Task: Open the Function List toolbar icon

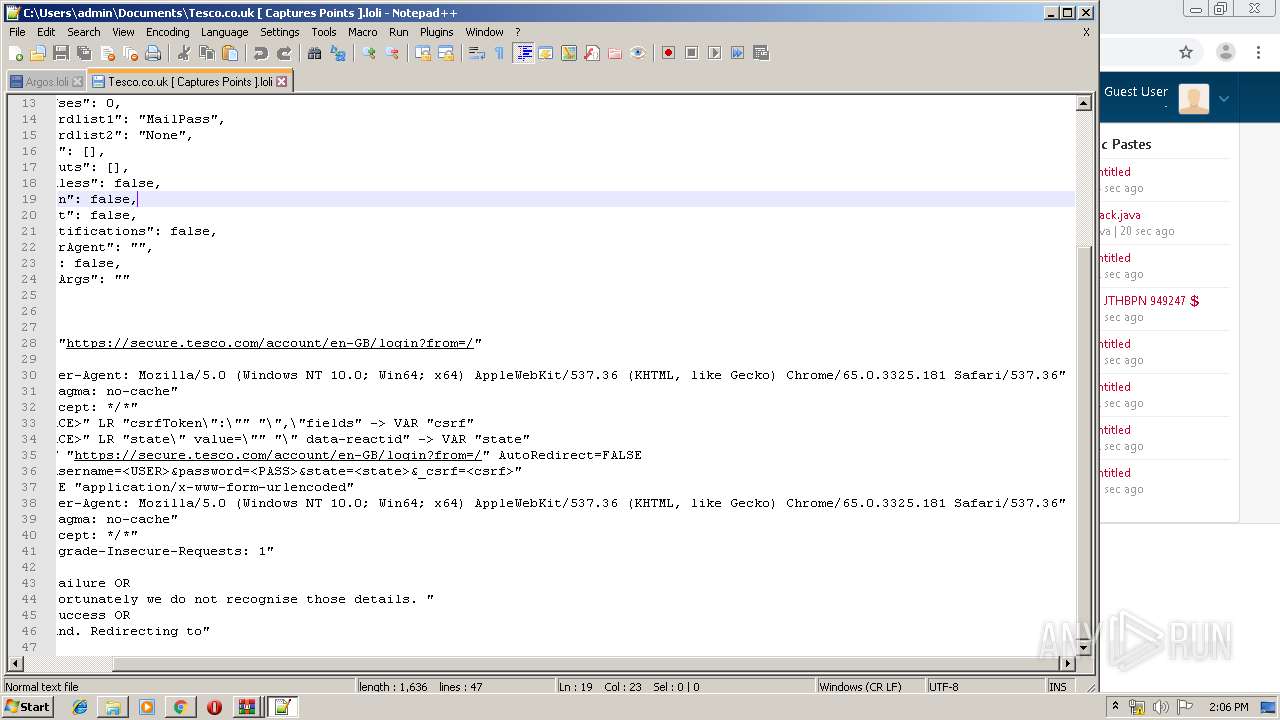Action: click(592, 53)
